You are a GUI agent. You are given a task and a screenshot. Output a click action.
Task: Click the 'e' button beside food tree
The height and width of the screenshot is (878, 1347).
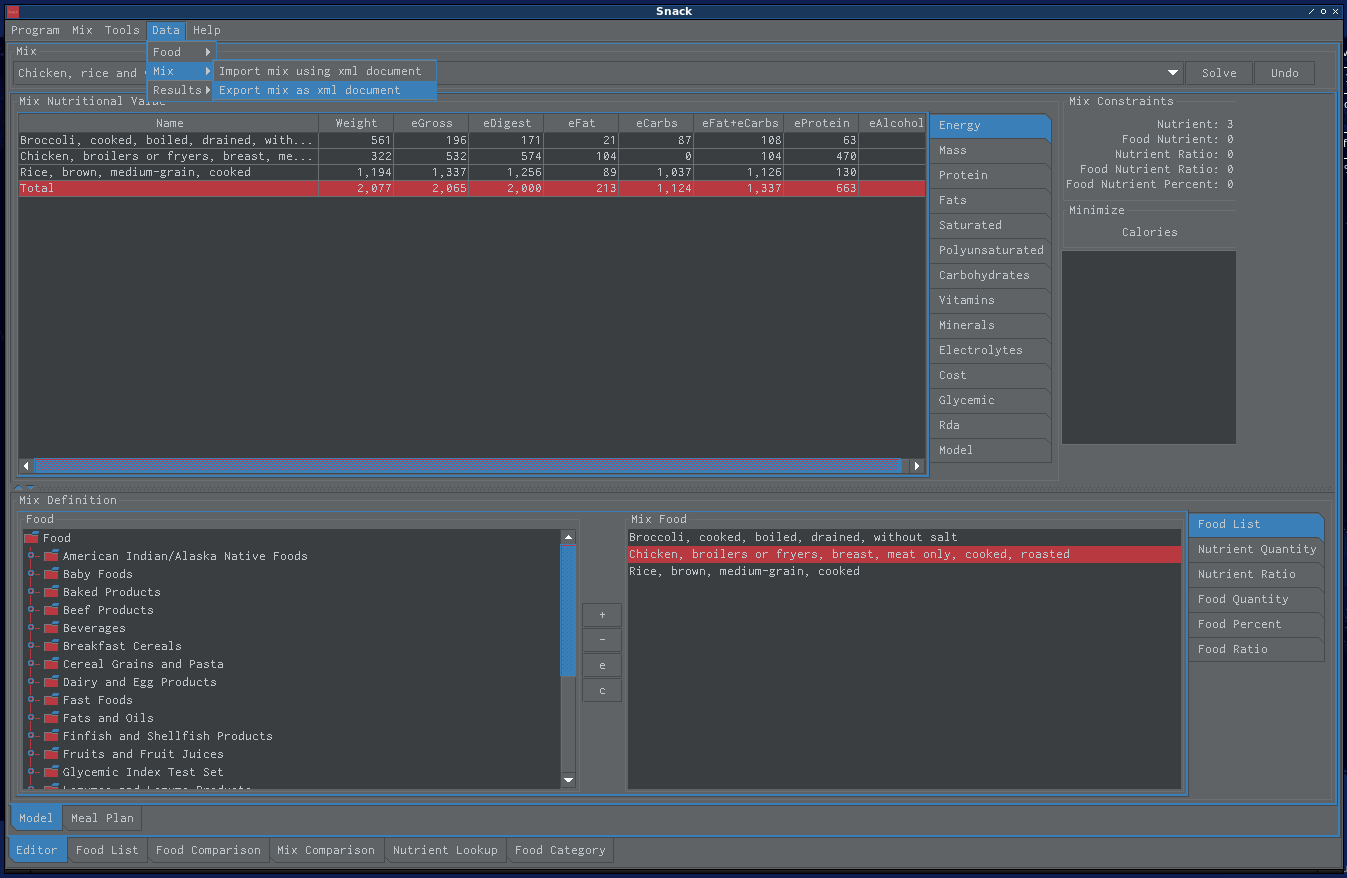(602, 665)
